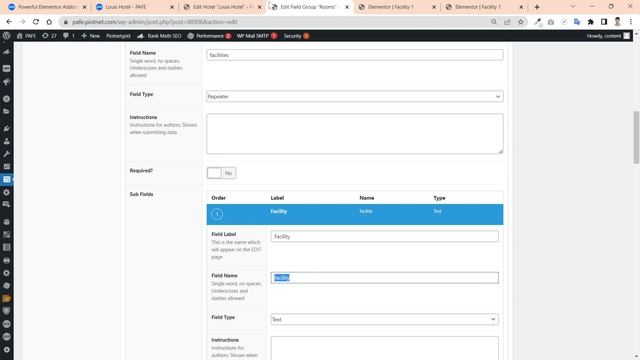
Task: Click the WordPress logo in admin bar
Action: click(x=7, y=36)
